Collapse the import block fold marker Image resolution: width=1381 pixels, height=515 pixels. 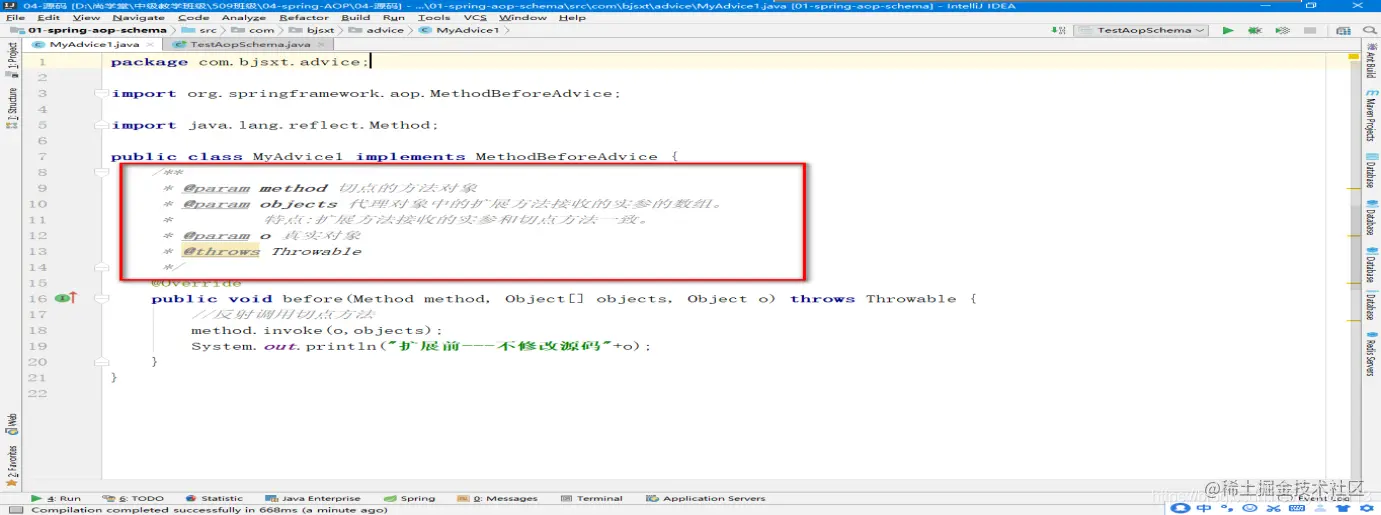101,93
